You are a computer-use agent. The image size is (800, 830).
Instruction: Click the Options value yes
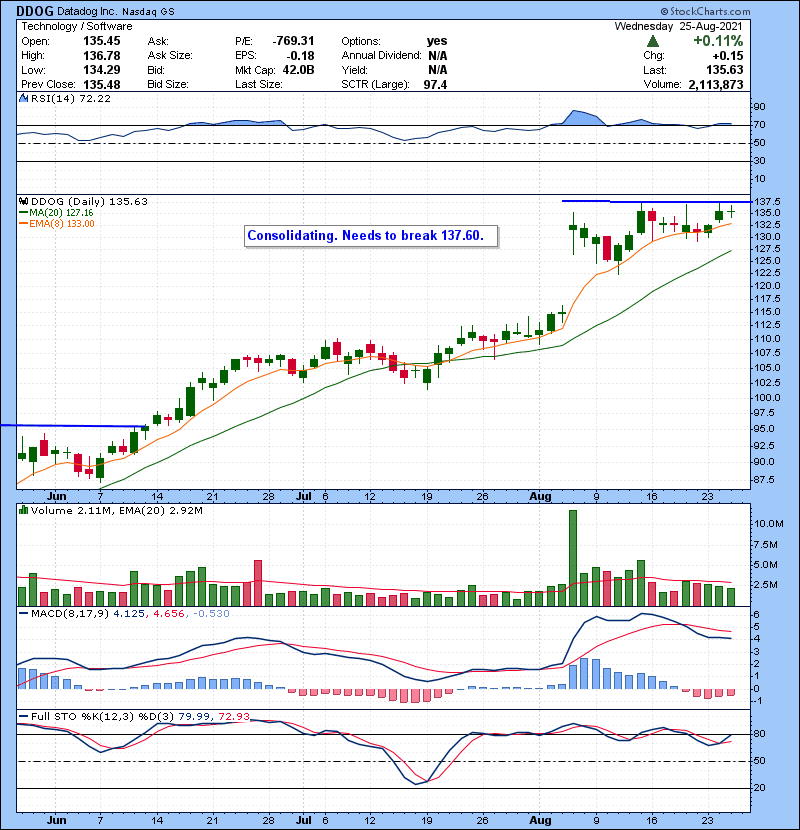pyautogui.click(x=437, y=41)
